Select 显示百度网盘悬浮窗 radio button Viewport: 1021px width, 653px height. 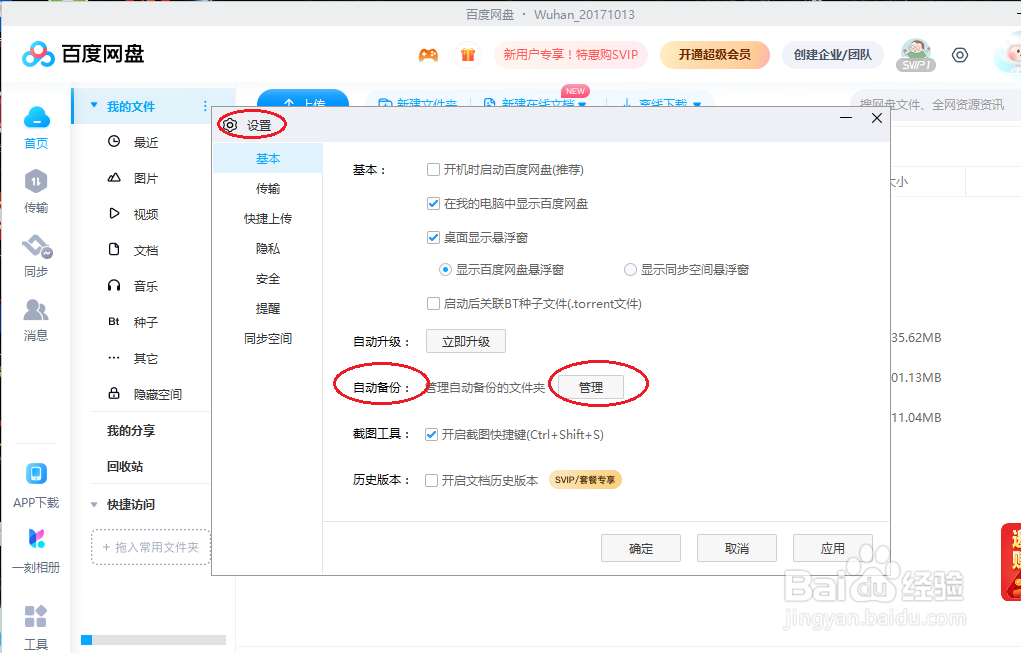(x=445, y=270)
